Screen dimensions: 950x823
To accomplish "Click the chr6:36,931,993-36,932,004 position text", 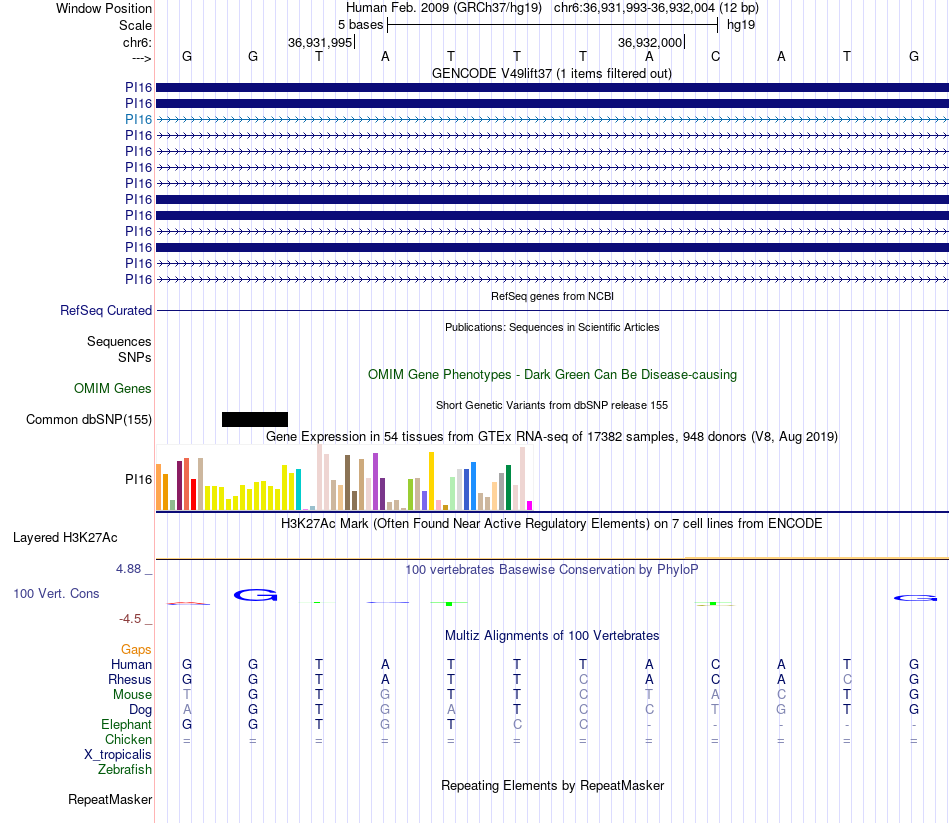I will point(635,8).
